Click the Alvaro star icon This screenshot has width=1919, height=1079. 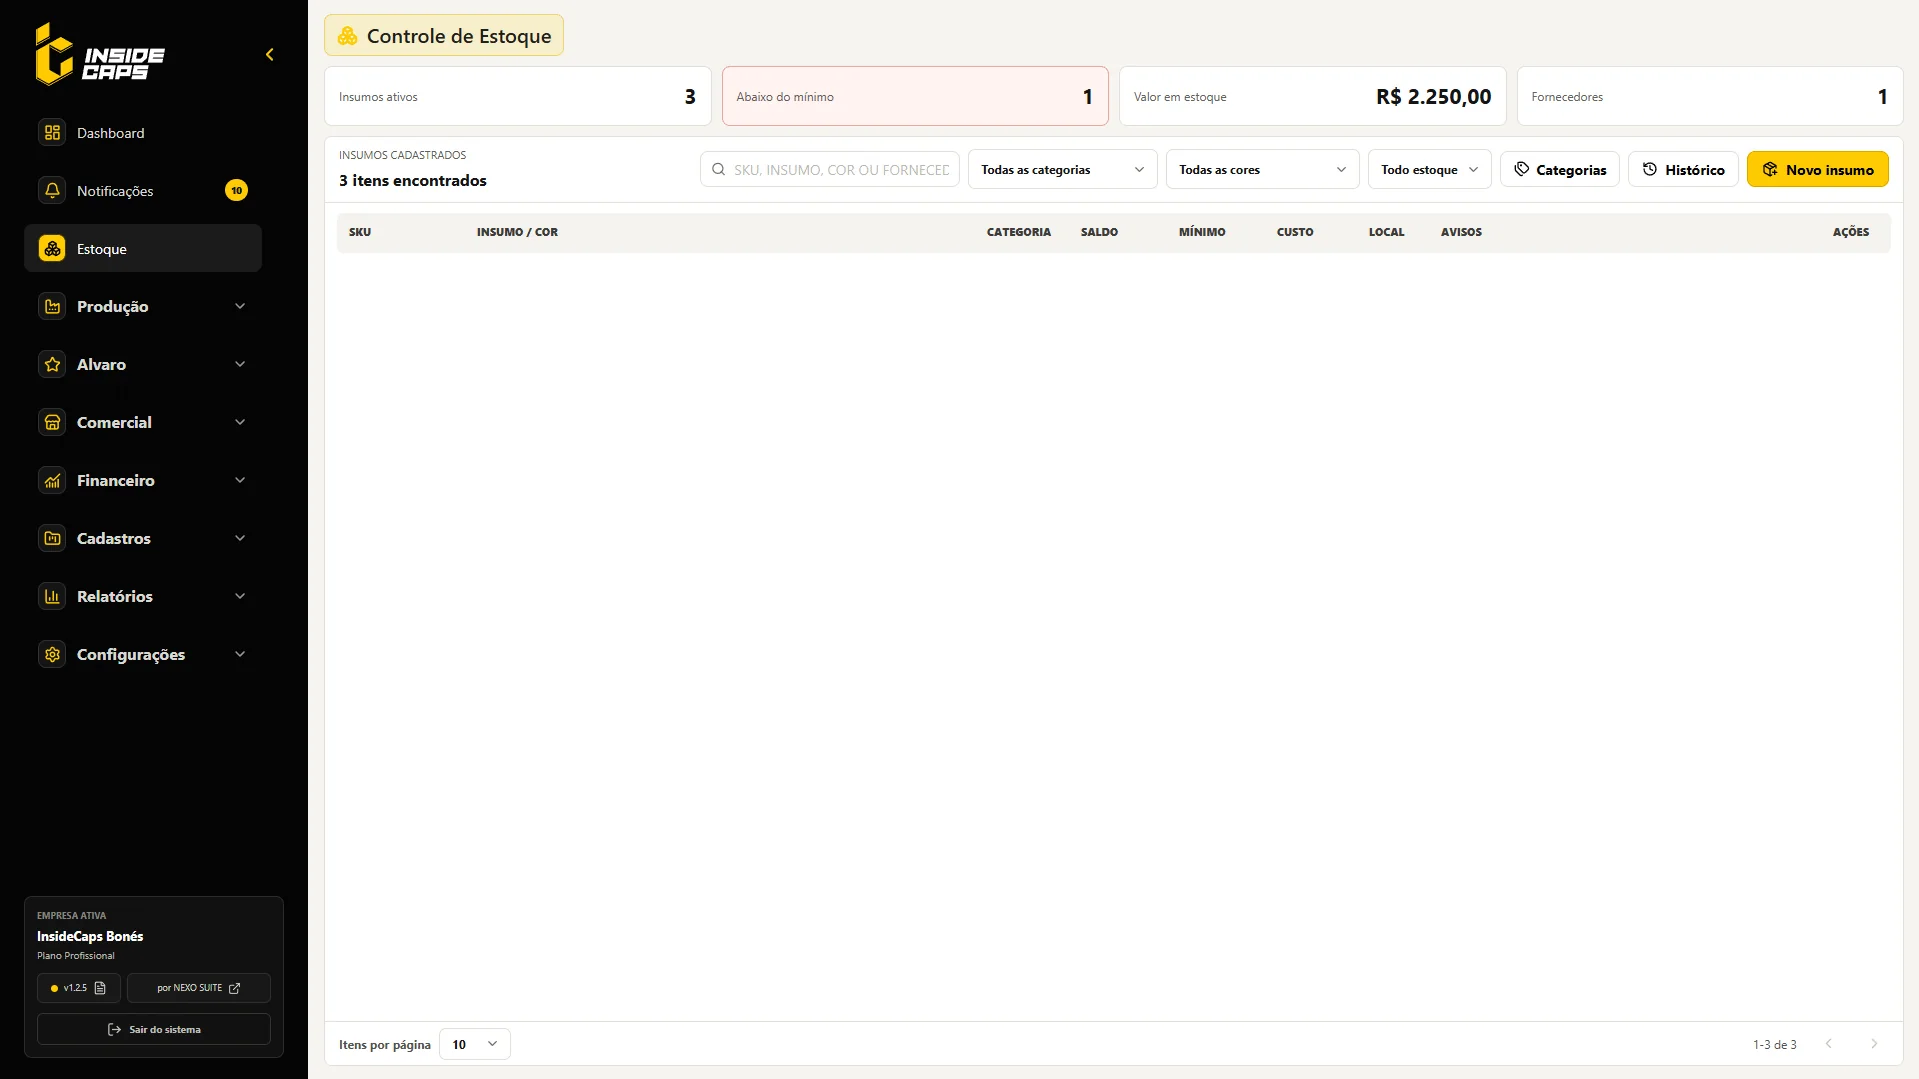(x=52, y=365)
